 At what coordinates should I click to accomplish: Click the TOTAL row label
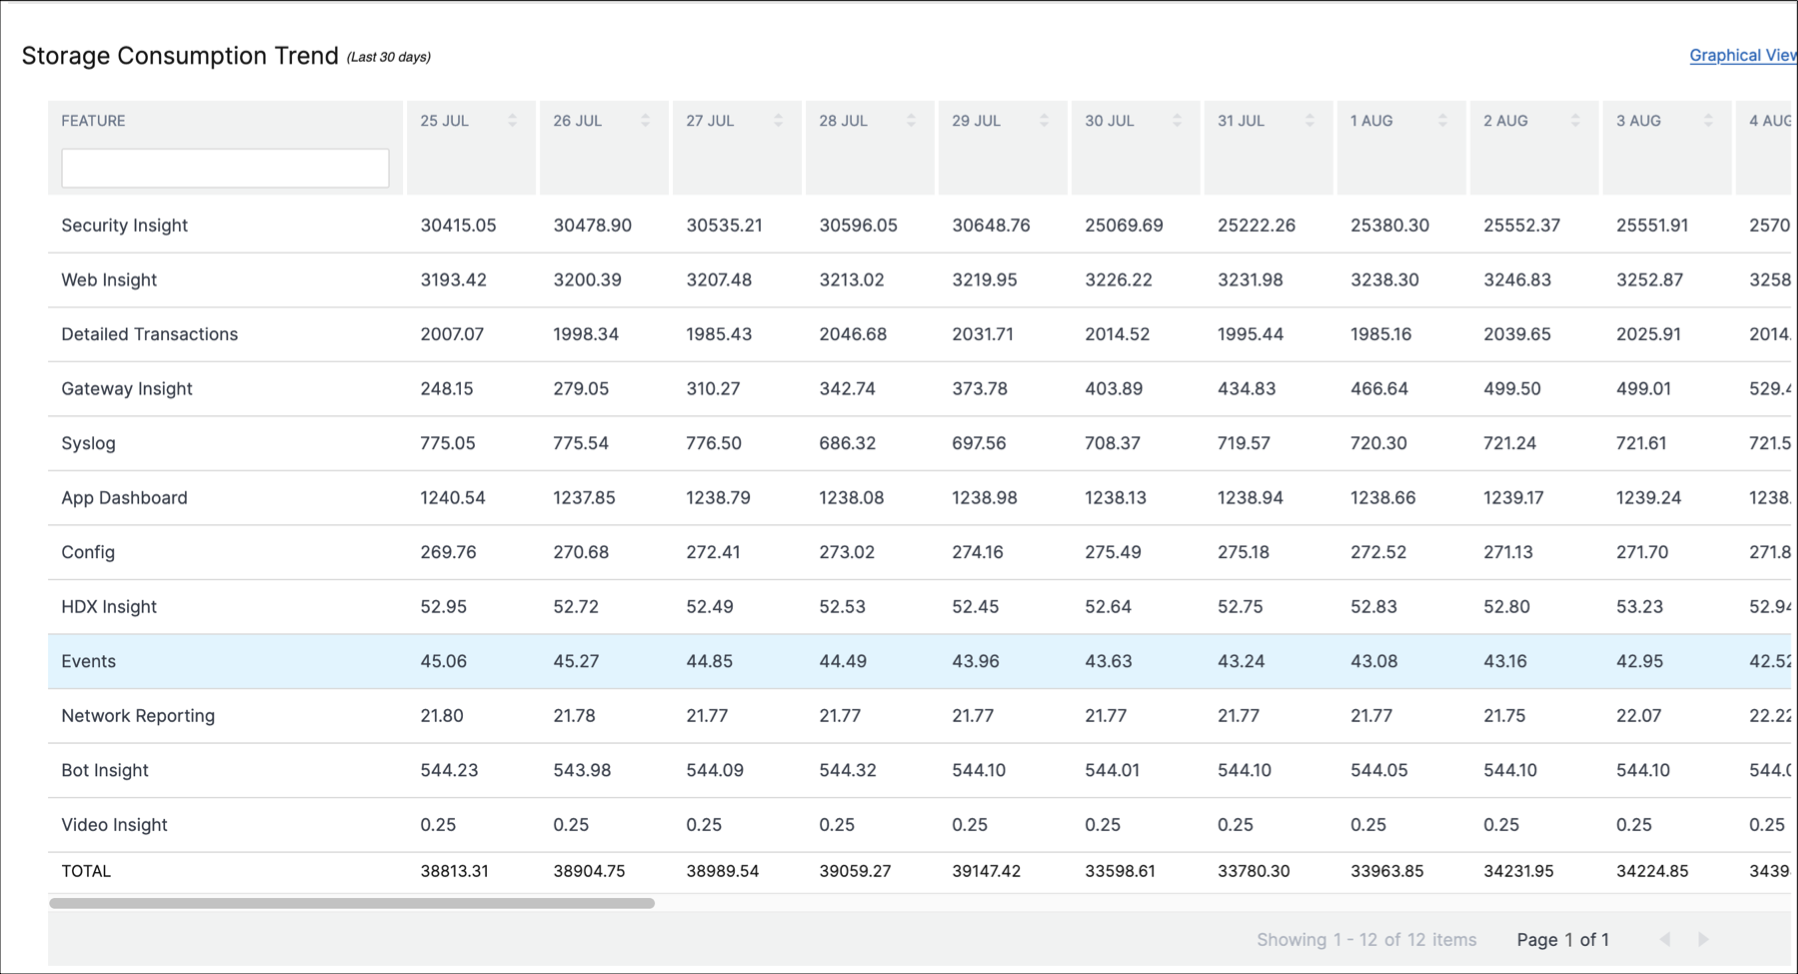(86, 871)
